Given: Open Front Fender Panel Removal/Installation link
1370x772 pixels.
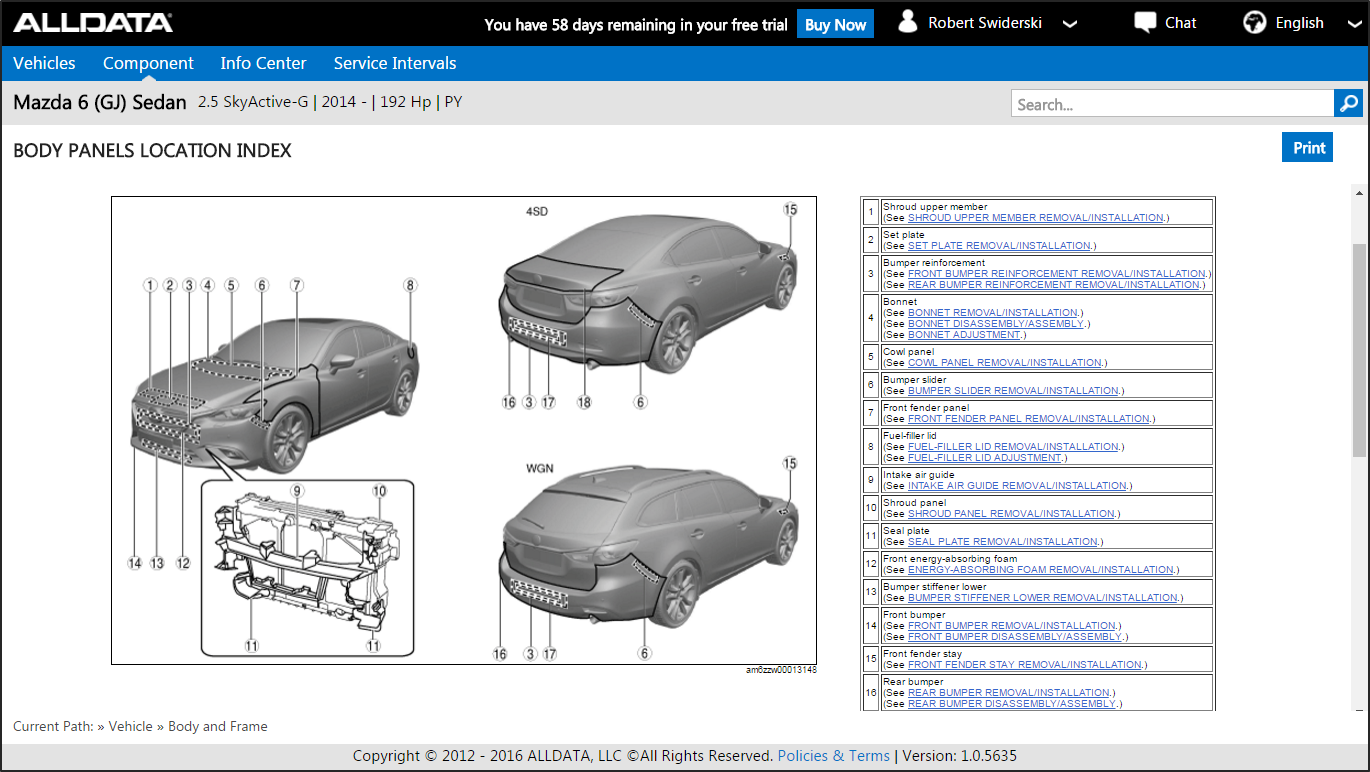Looking at the screenshot, I should (x=1029, y=419).
